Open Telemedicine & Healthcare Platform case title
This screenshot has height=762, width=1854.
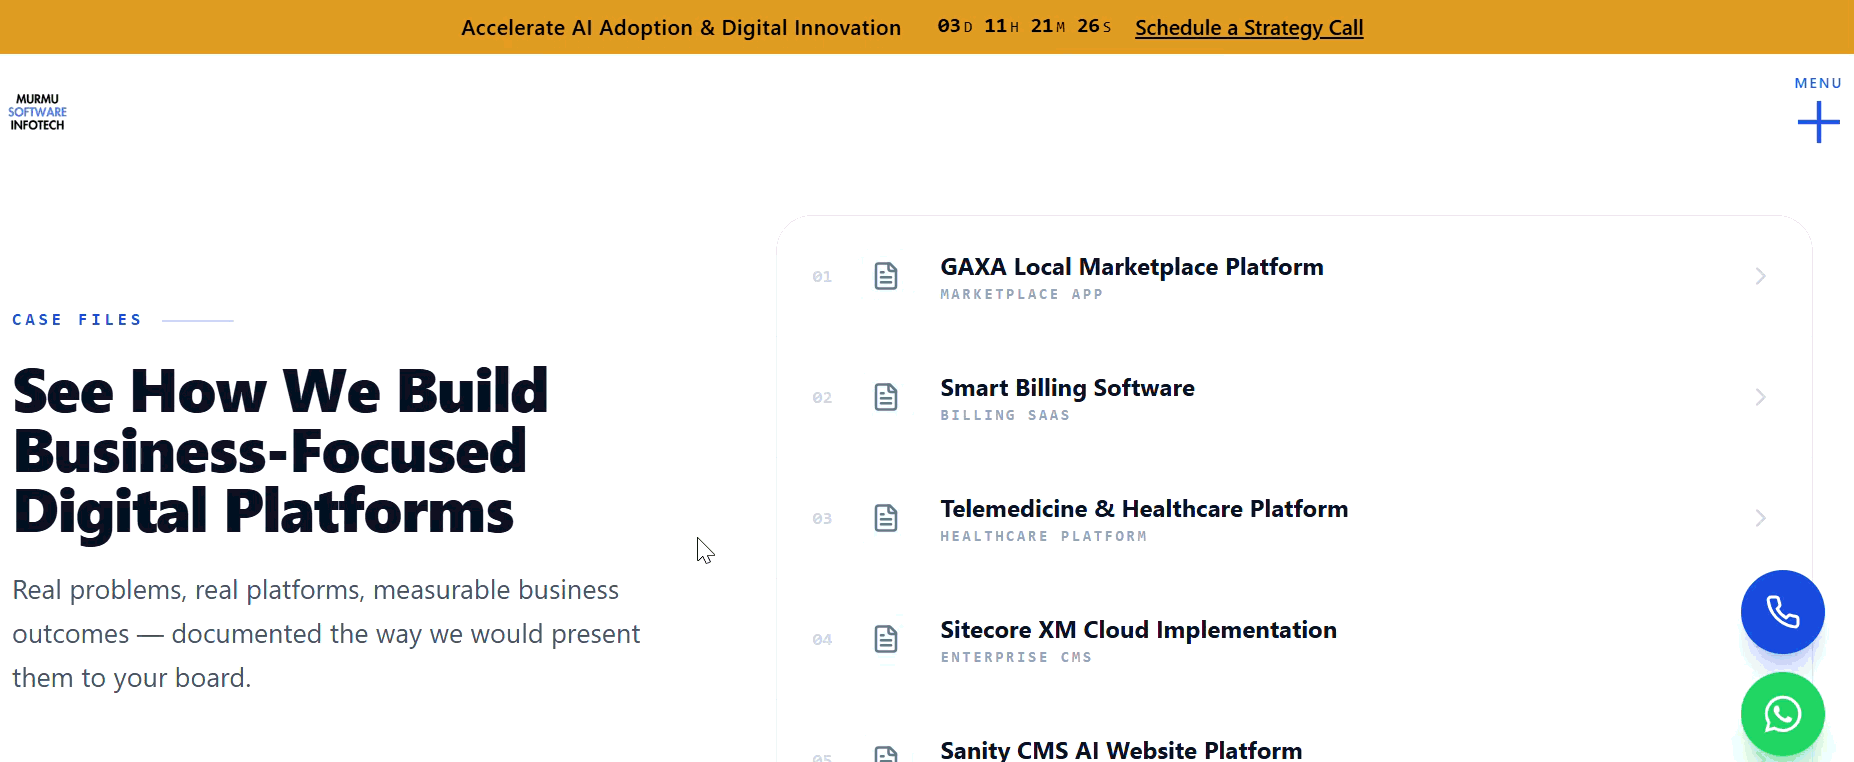pyautogui.click(x=1144, y=509)
